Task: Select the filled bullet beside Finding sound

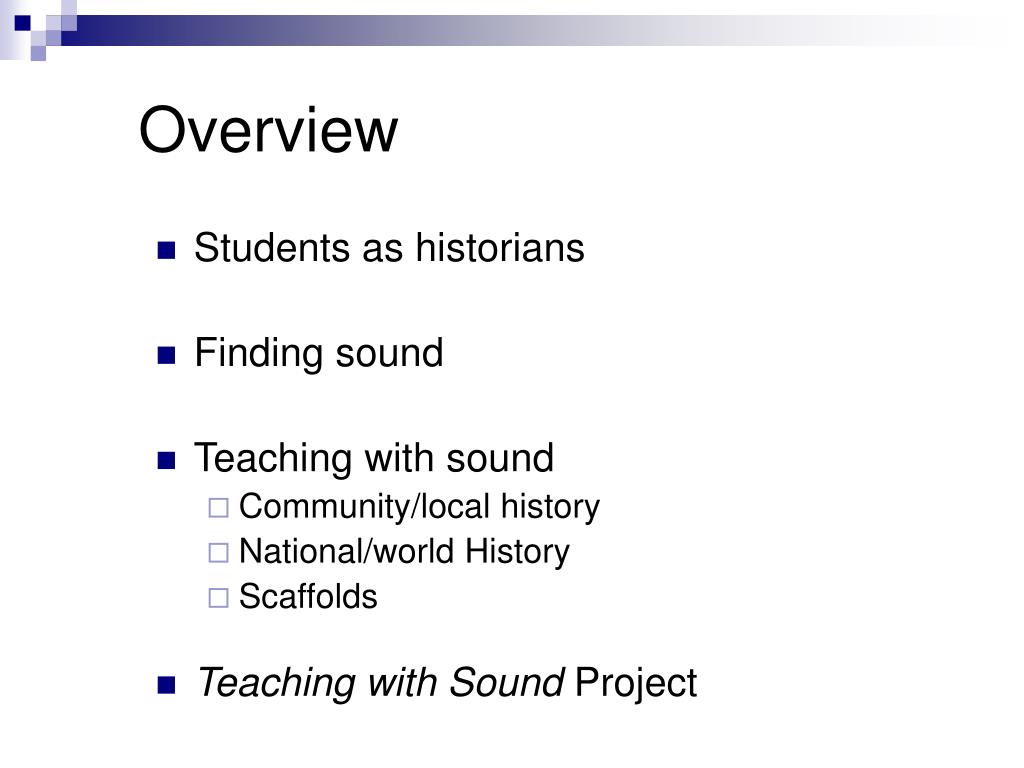Action: coord(167,355)
